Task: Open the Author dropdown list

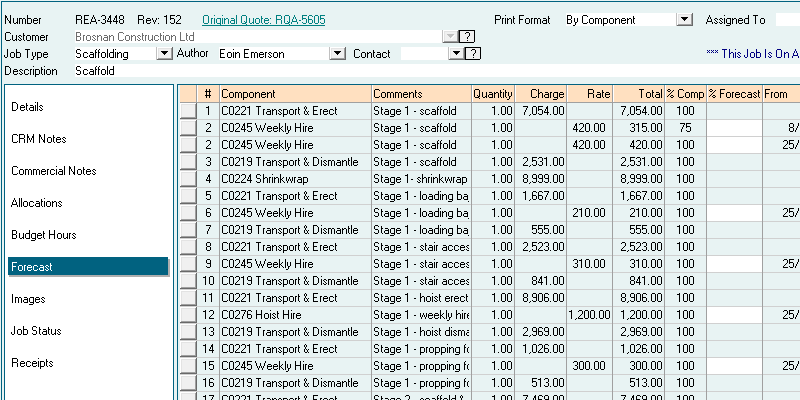Action: (337, 54)
